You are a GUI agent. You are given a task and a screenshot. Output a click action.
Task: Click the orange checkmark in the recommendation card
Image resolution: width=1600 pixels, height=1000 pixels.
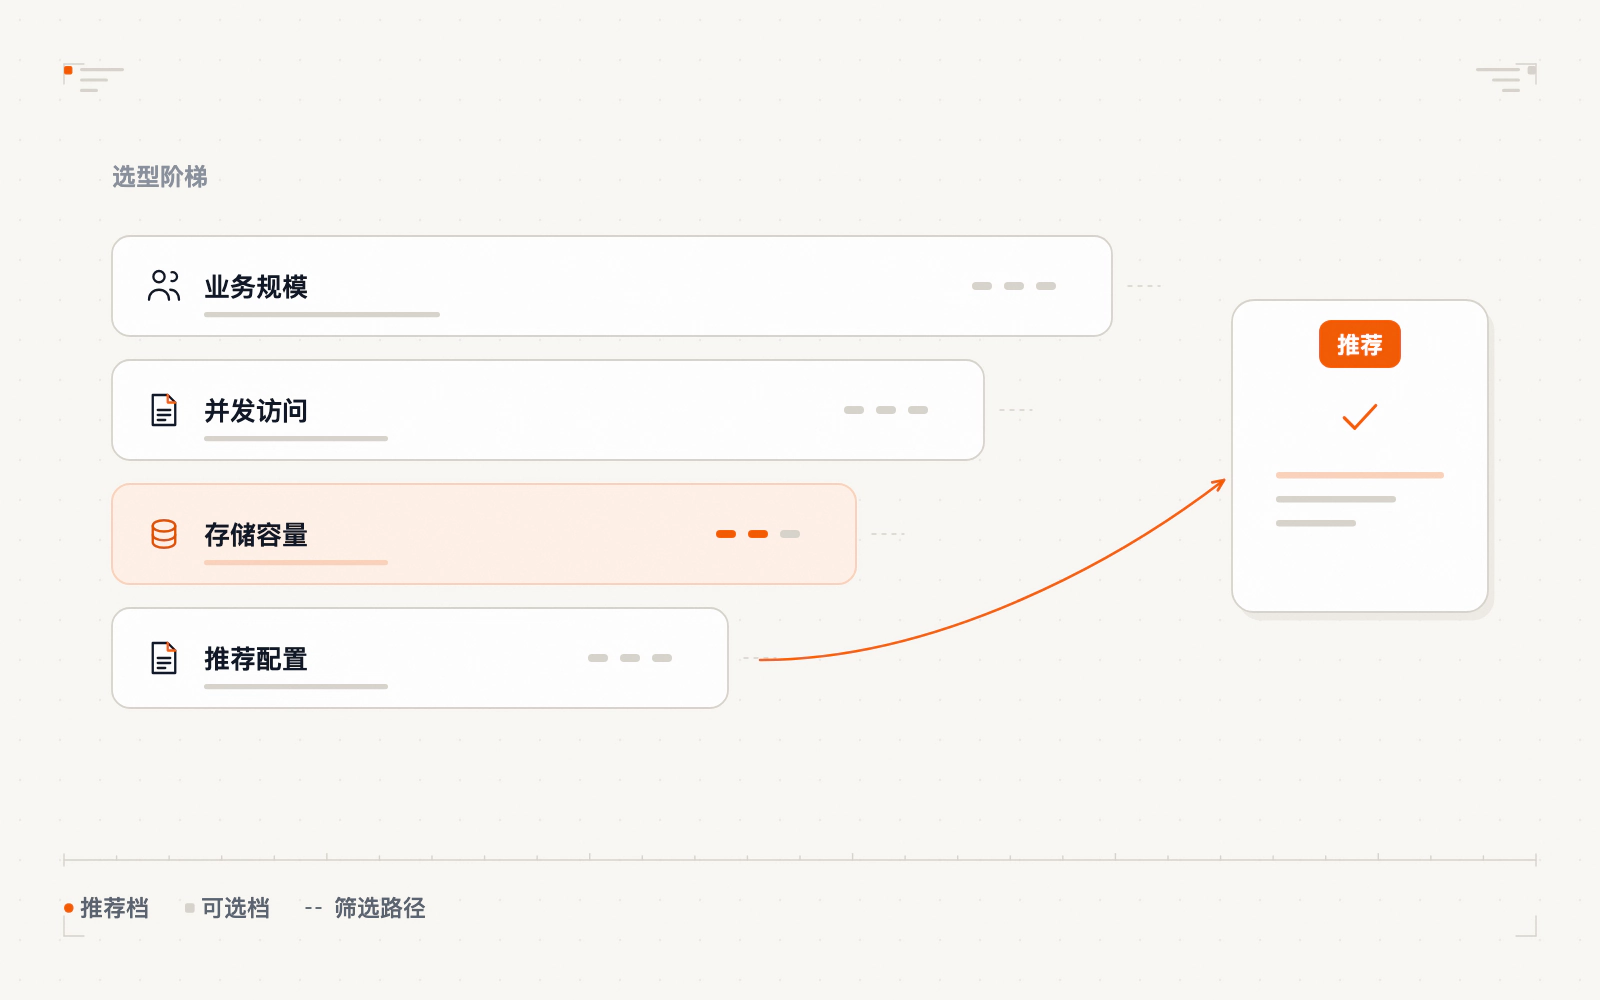[1360, 416]
